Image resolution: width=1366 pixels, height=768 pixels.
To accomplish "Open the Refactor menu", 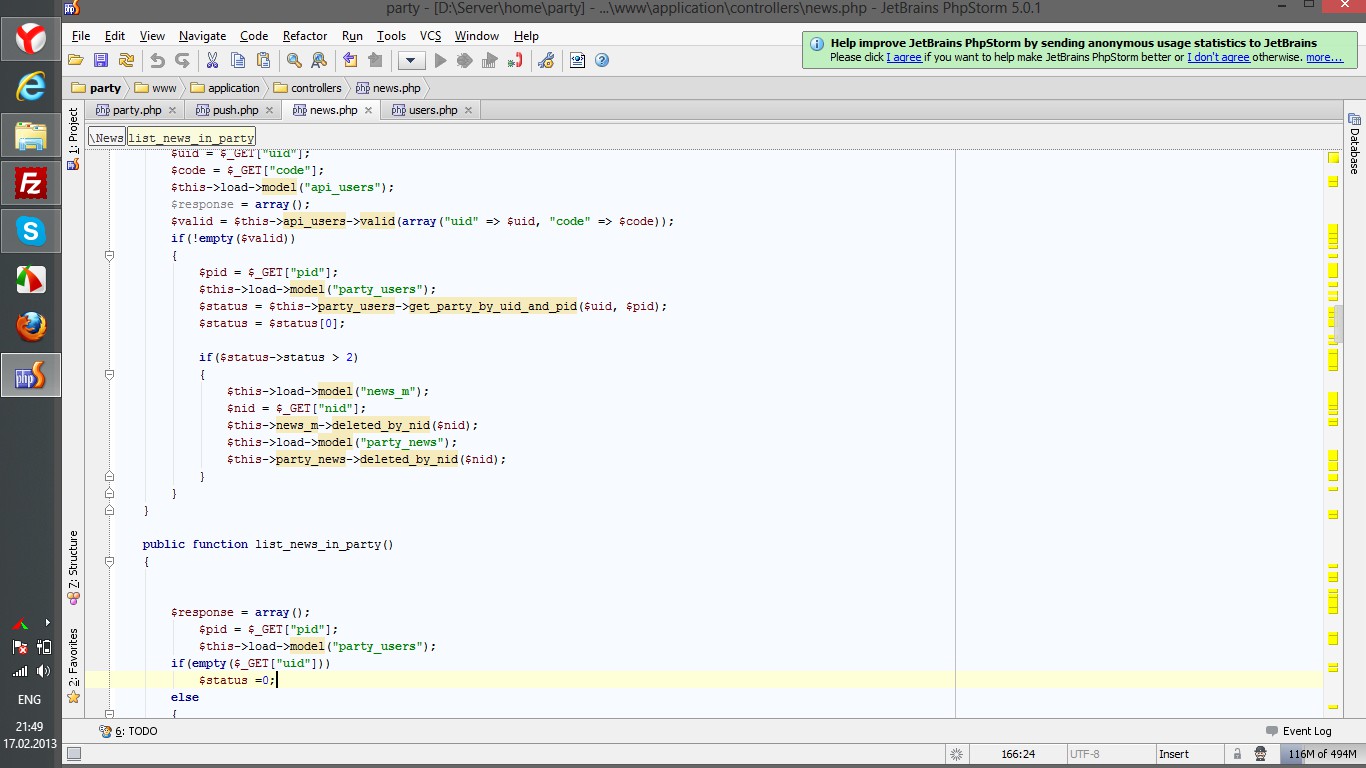I will pyautogui.click(x=304, y=36).
